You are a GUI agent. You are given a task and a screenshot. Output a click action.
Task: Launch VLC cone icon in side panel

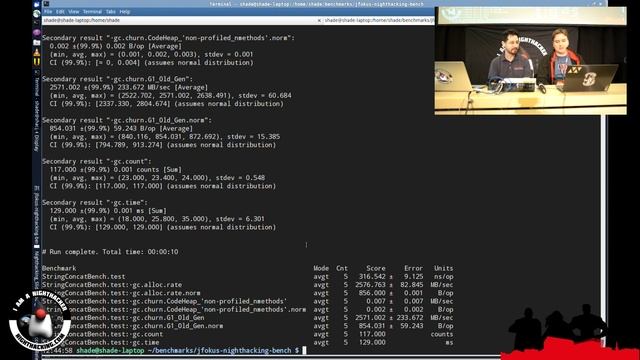pos(37,52)
